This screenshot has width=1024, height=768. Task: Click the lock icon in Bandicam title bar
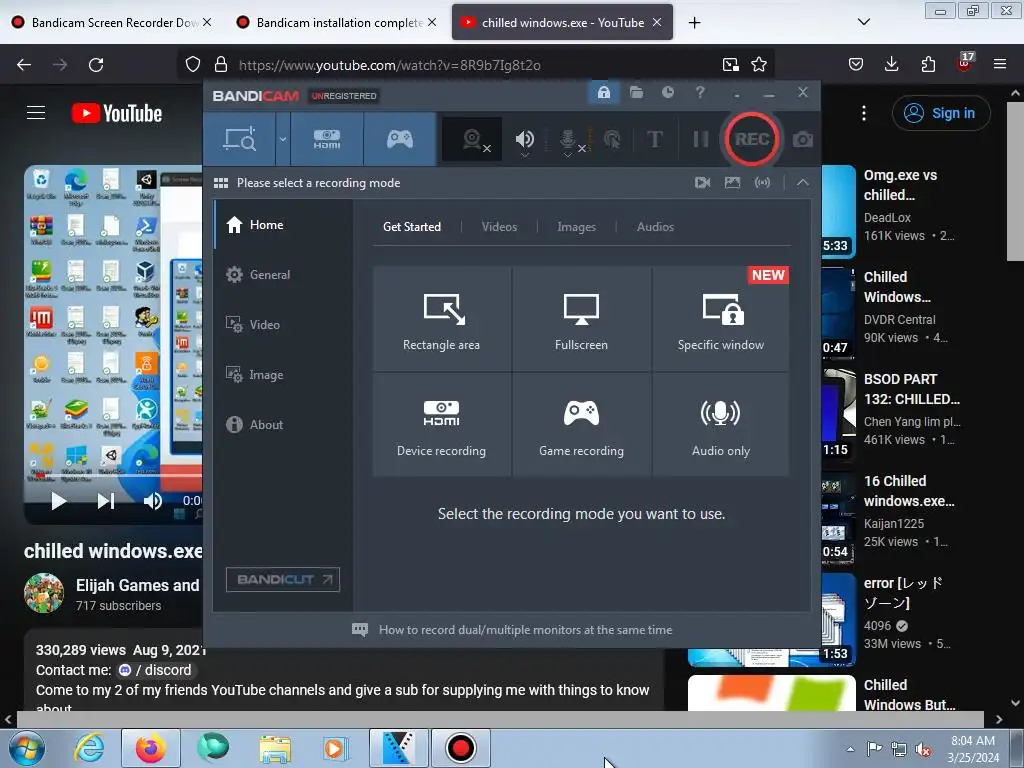click(x=603, y=92)
